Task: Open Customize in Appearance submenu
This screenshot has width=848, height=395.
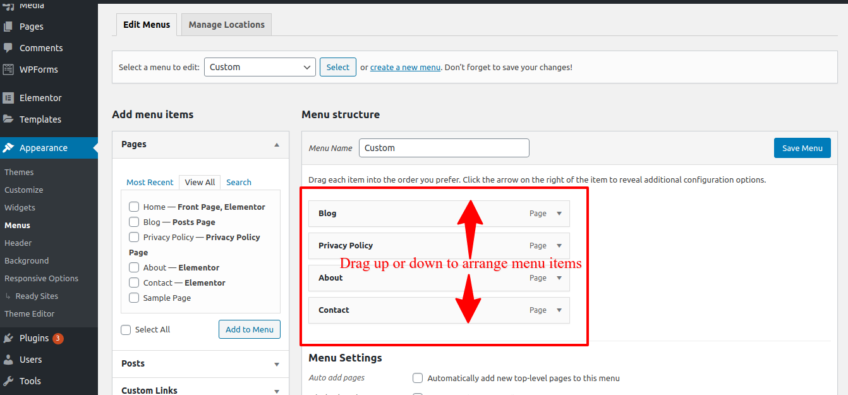Action: 24,190
